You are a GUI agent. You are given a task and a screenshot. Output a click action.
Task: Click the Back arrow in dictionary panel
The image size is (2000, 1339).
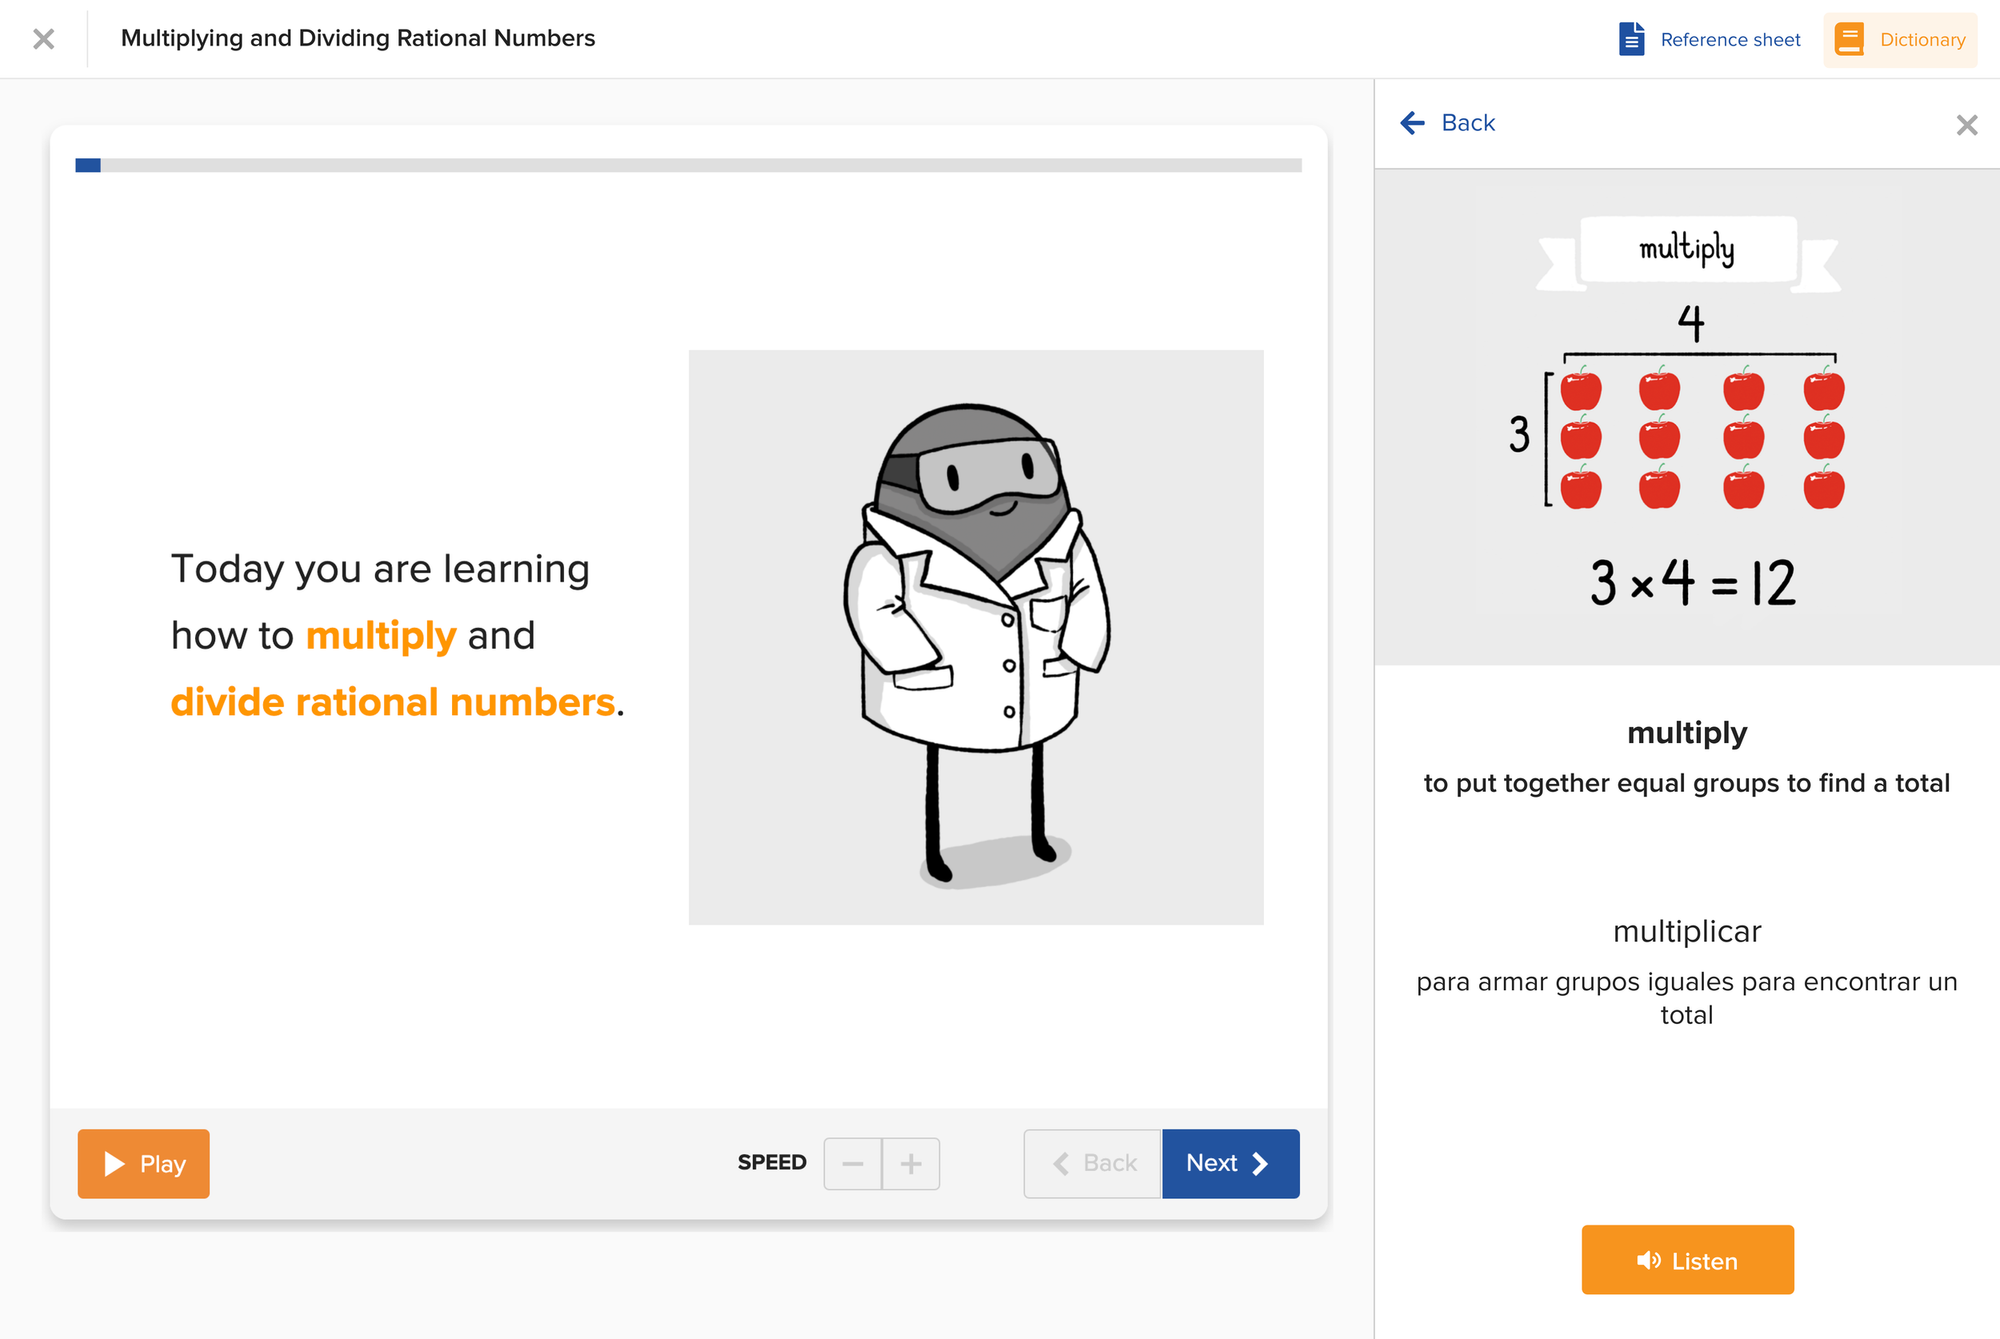tap(1412, 123)
